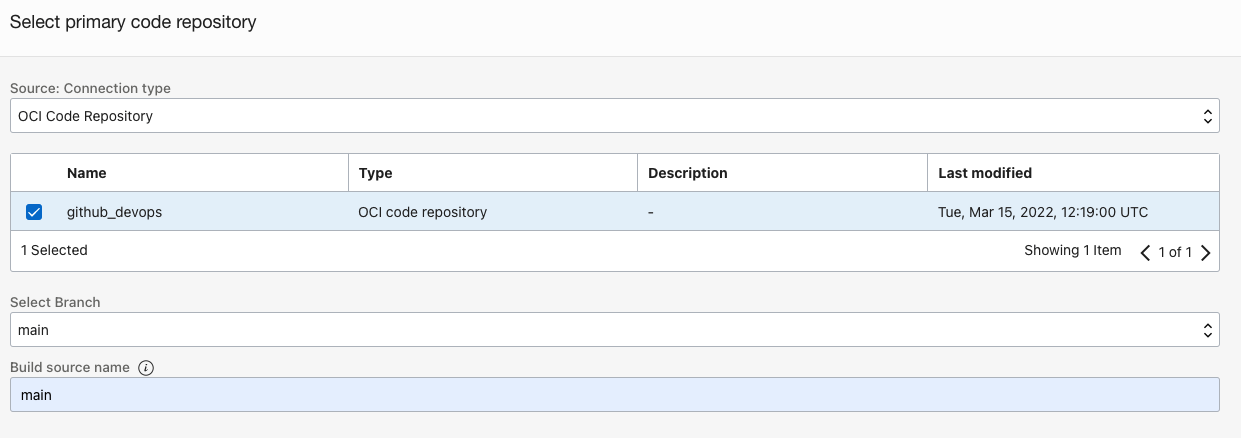This screenshot has height=438, width=1241.
Task: Click the Build source name input field
Action: coord(614,395)
